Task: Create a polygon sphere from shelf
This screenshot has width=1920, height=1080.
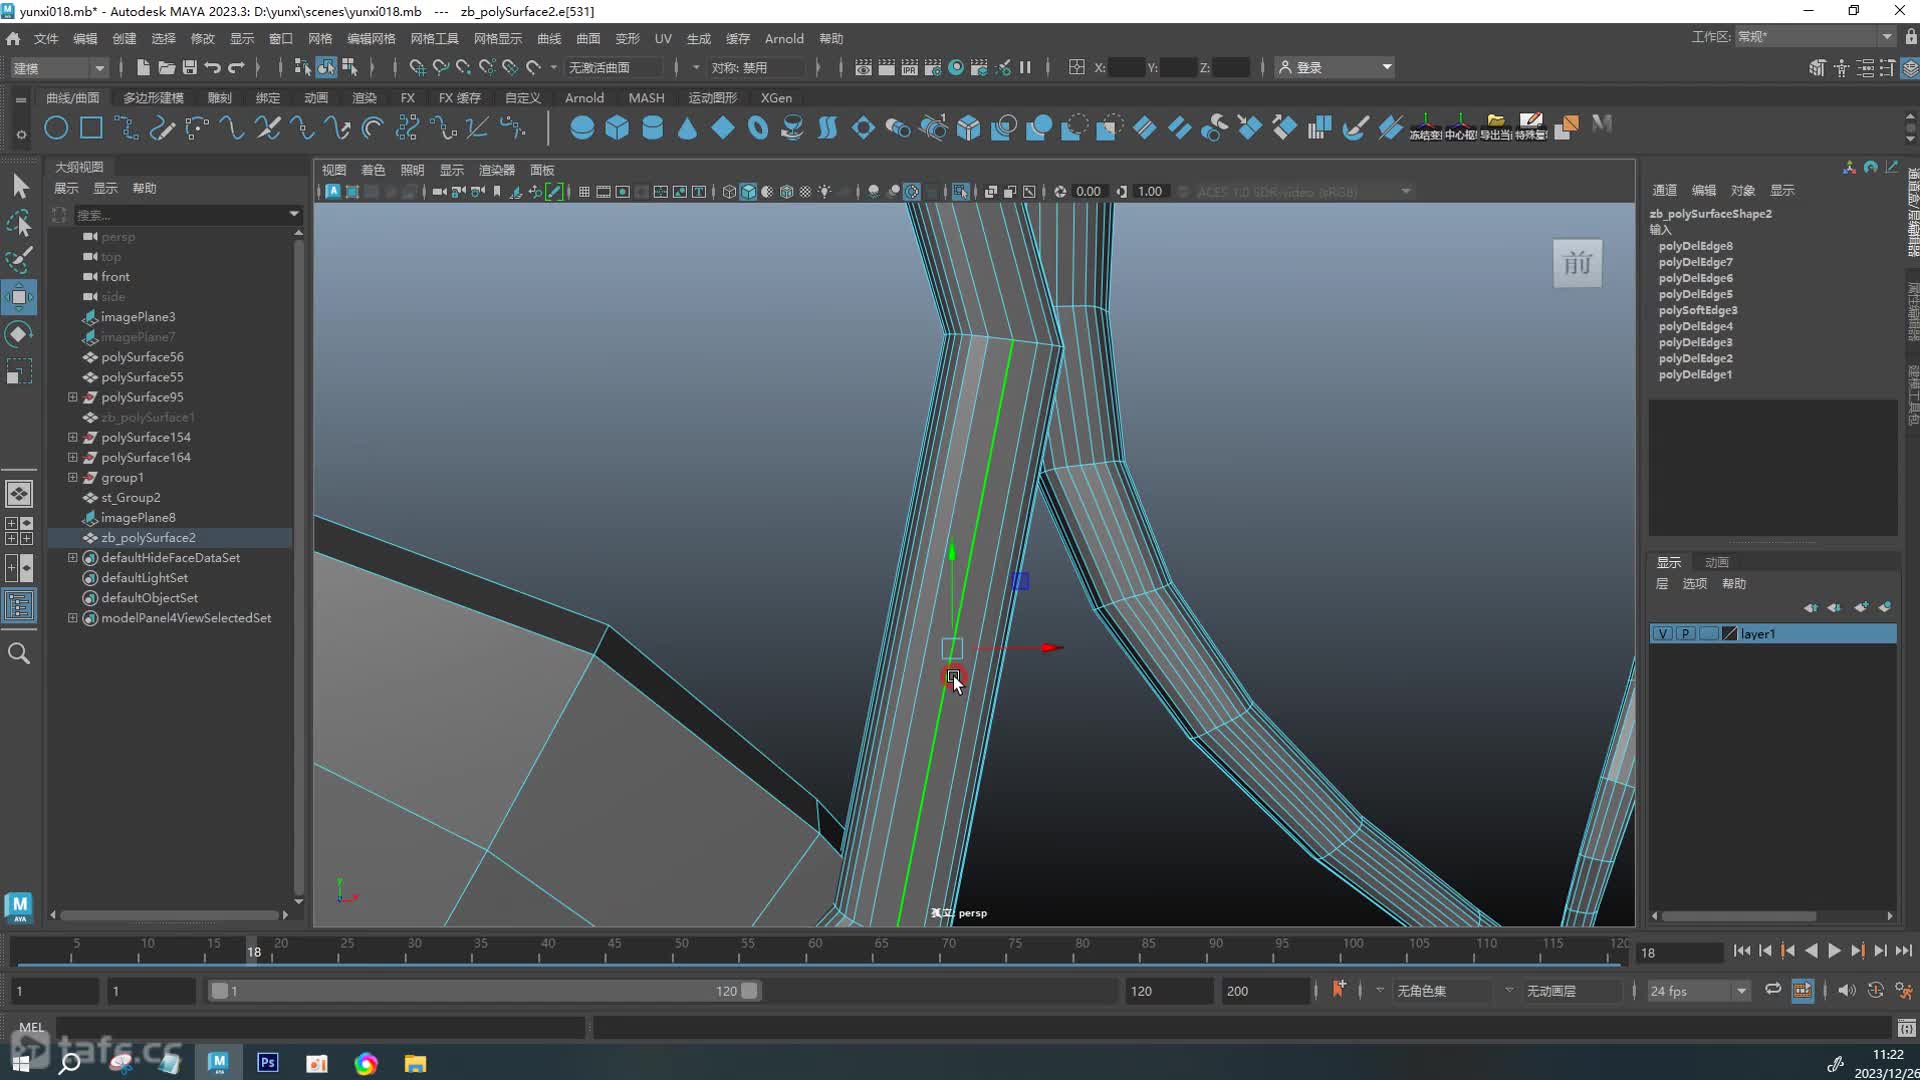Action: click(581, 127)
